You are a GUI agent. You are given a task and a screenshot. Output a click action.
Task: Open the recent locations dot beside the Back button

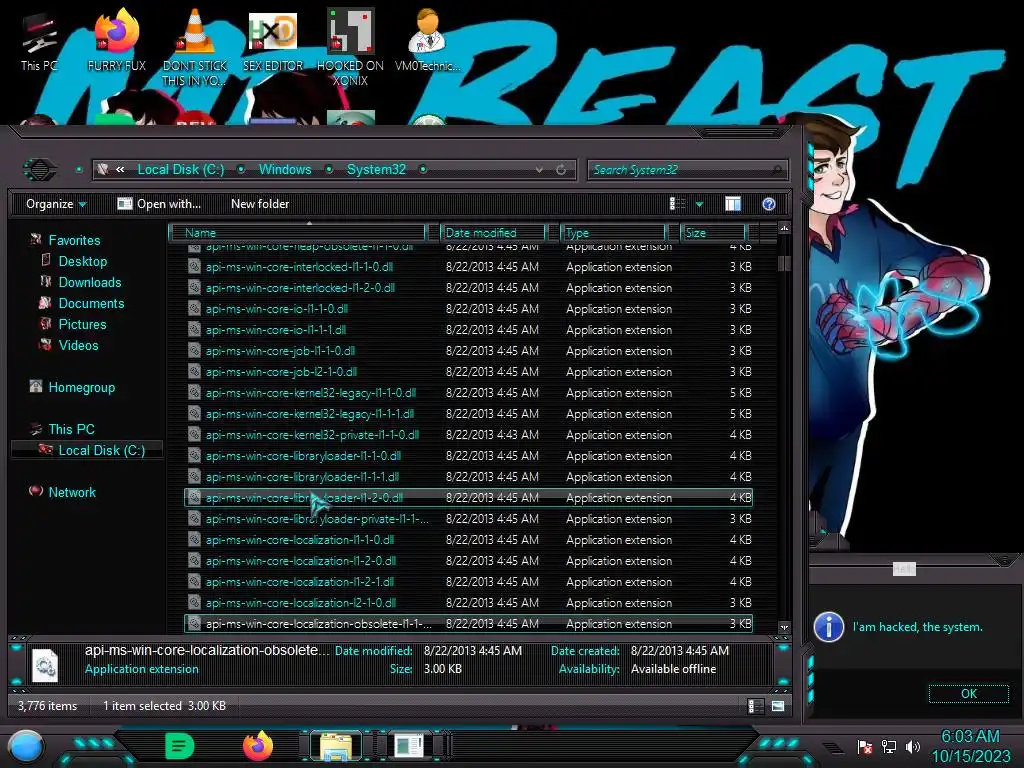click(79, 170)
